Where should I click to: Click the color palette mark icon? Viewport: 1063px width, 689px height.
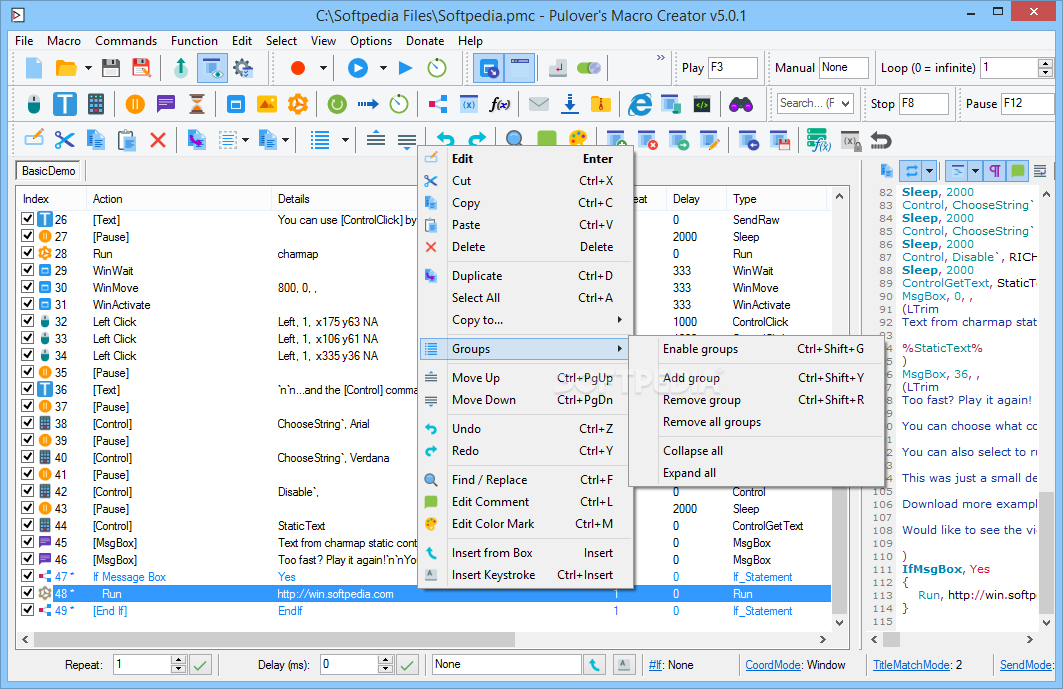click(577, 139)
